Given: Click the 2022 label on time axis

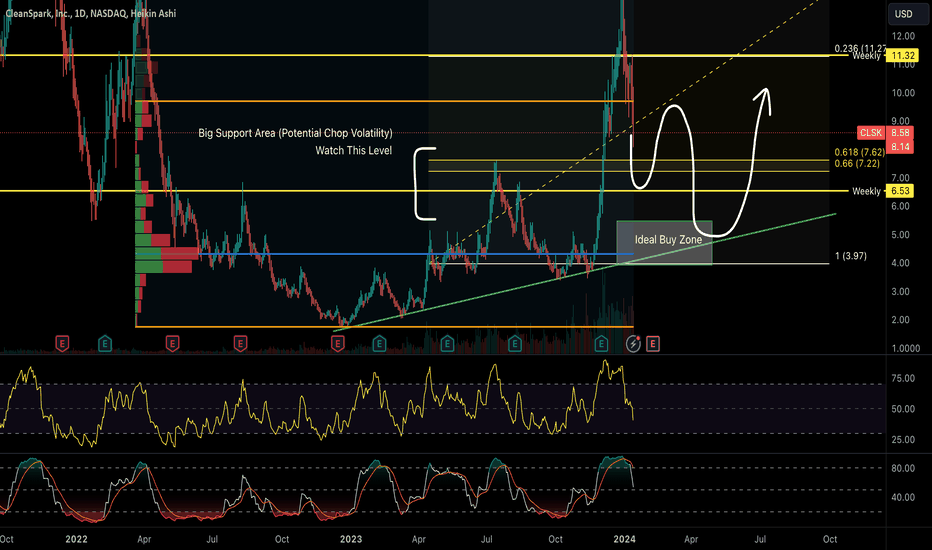Looking at the screenshot, I should (76, 539).
